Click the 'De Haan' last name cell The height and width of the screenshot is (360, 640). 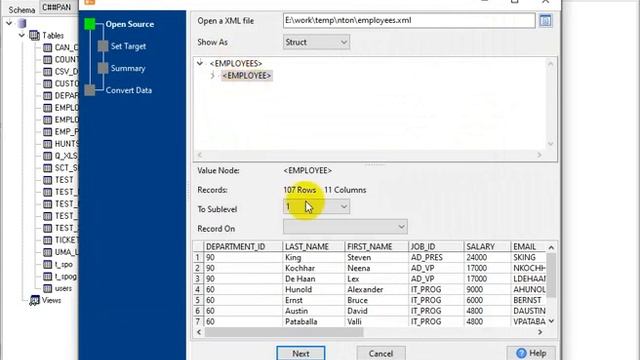tap(313, 279)
